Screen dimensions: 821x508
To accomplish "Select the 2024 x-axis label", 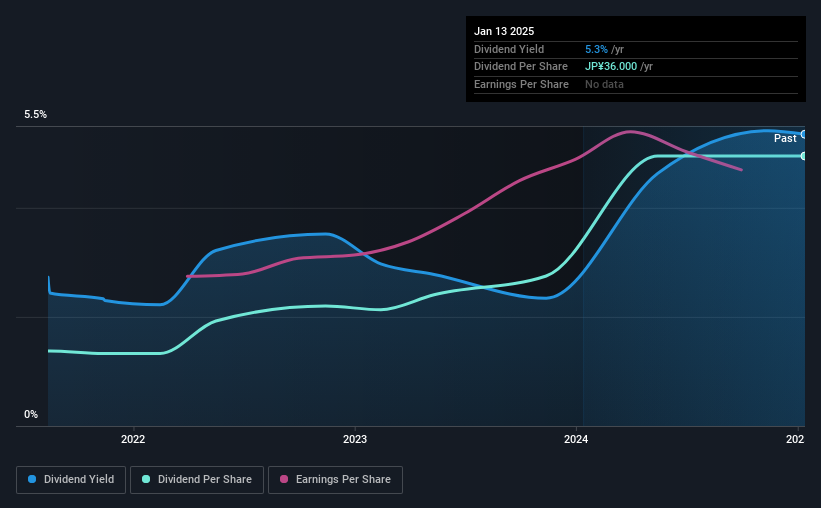I will pos(576,439).
